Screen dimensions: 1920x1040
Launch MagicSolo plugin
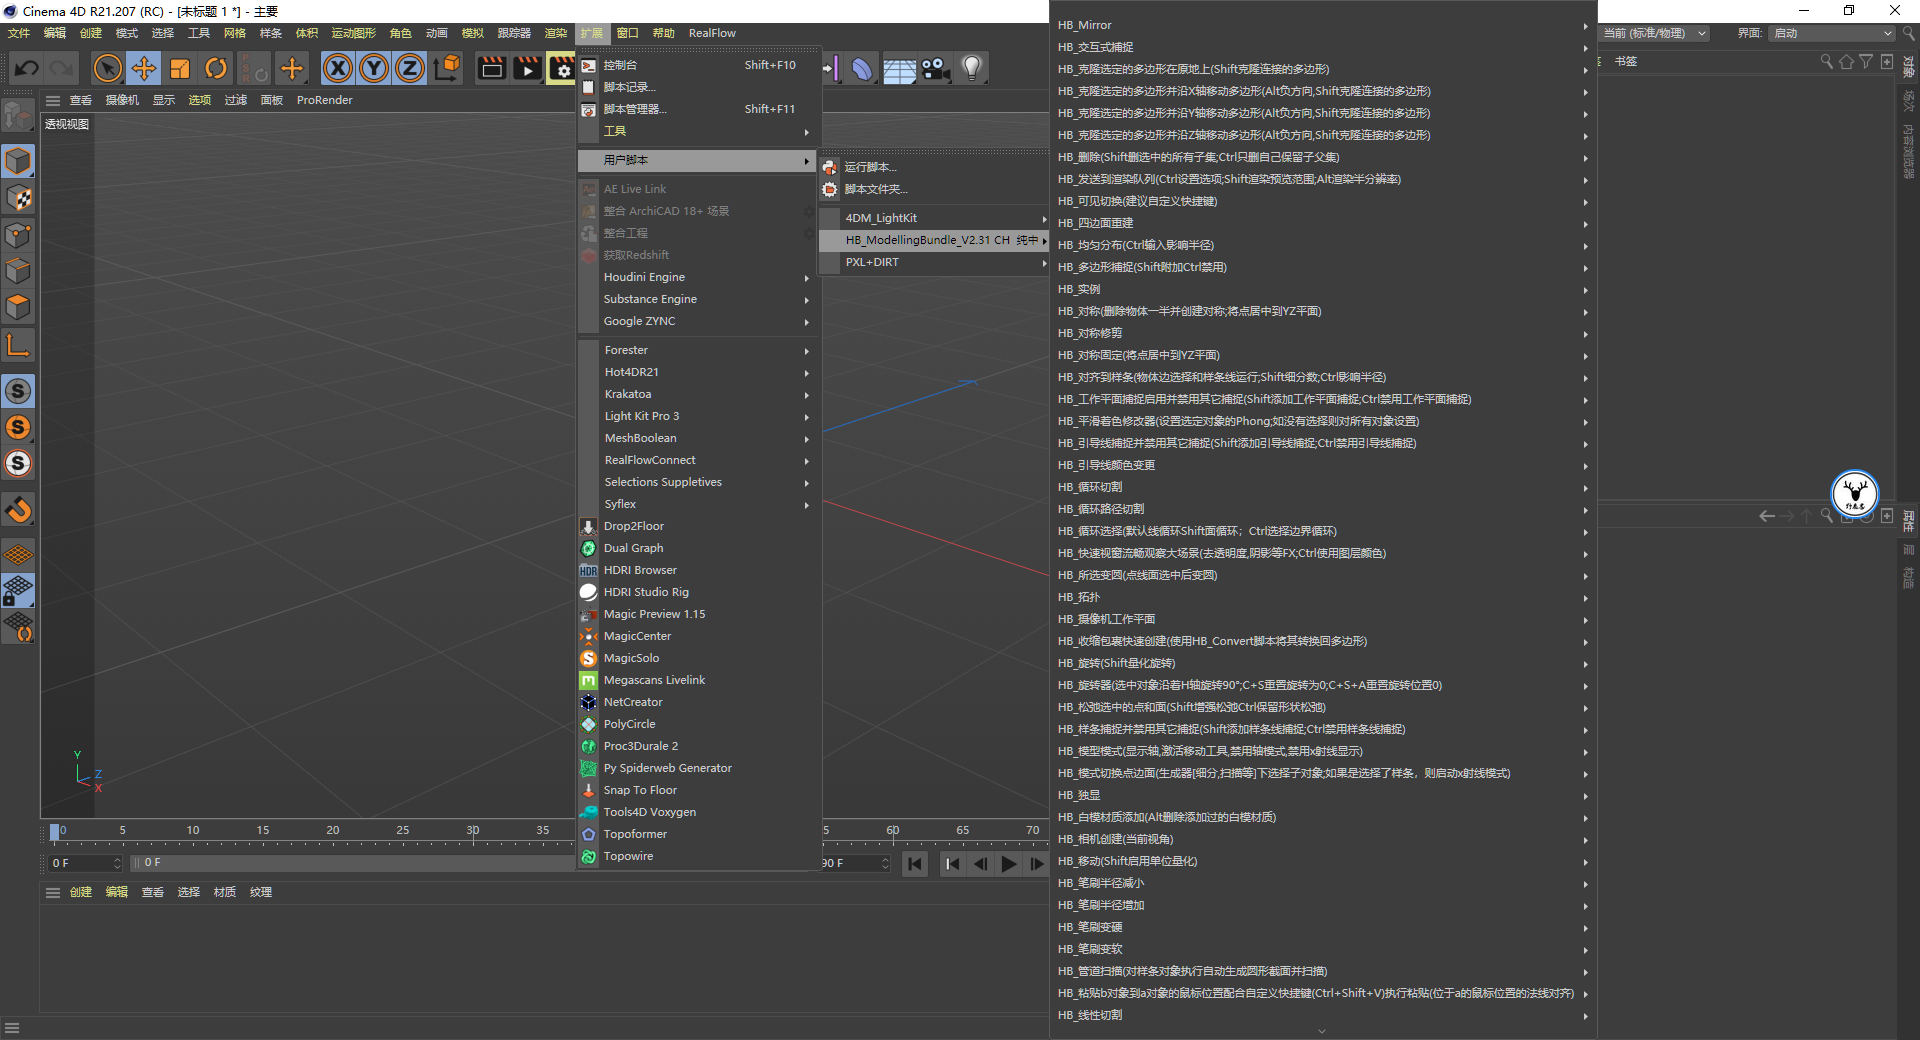pyautogui.click(x=699, y=658)
